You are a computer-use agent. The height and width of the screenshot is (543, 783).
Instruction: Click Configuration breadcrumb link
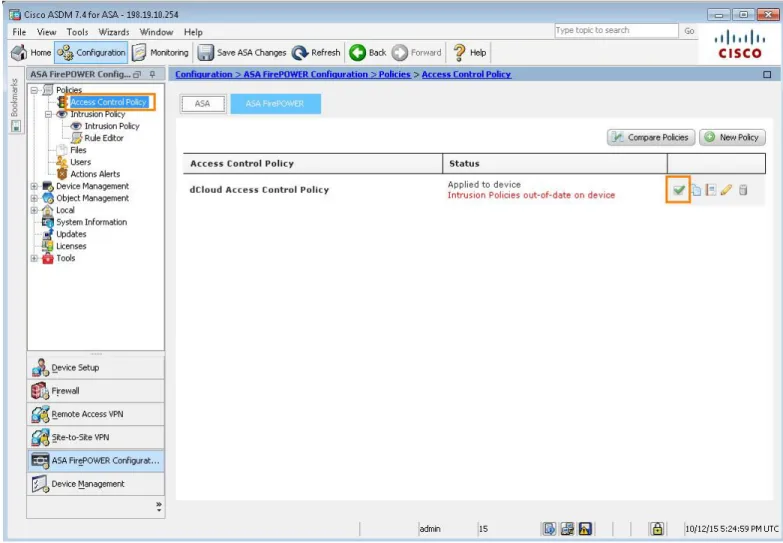tap(204, 74)
